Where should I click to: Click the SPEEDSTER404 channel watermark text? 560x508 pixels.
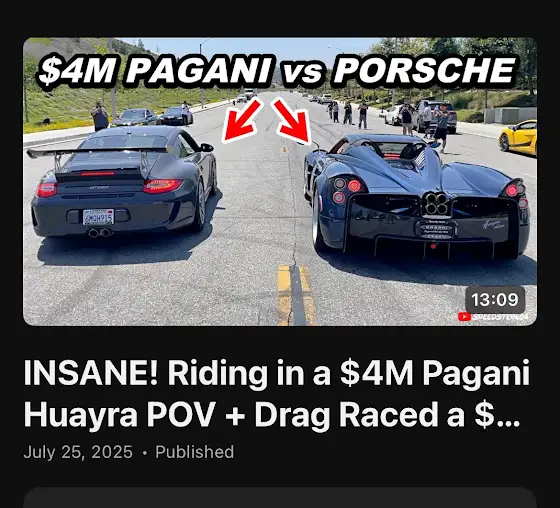[x=500, y=317]
